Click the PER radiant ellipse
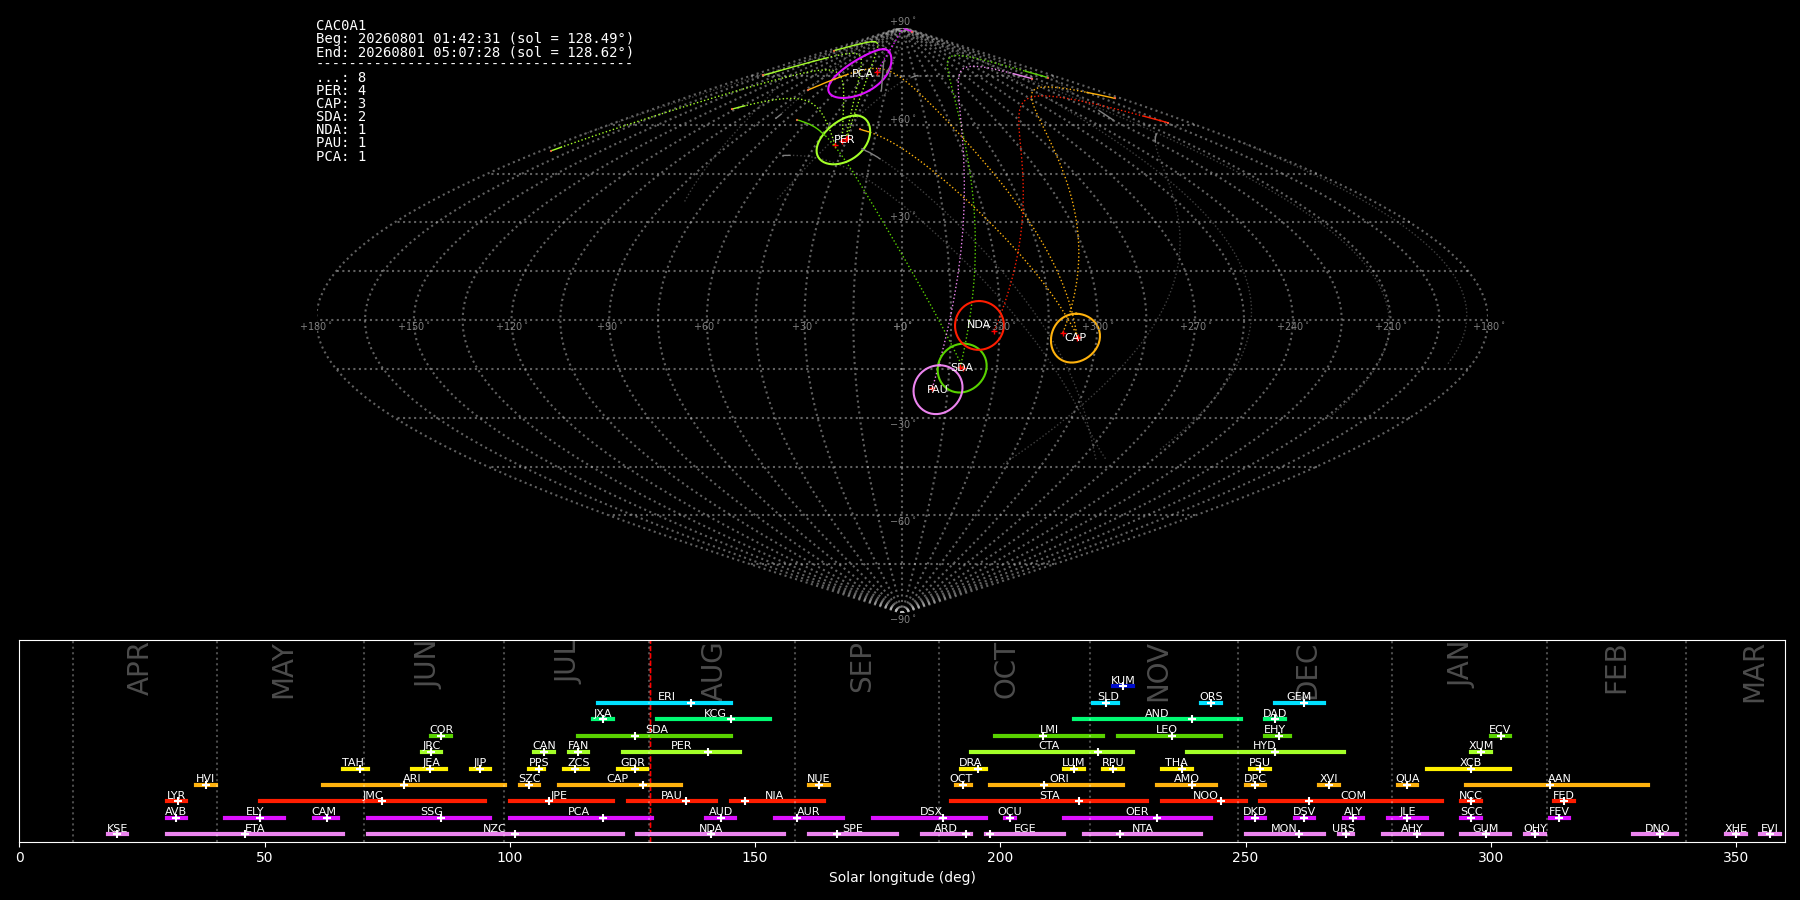Viewport: 1800px width, 900px height. [843, 139]
